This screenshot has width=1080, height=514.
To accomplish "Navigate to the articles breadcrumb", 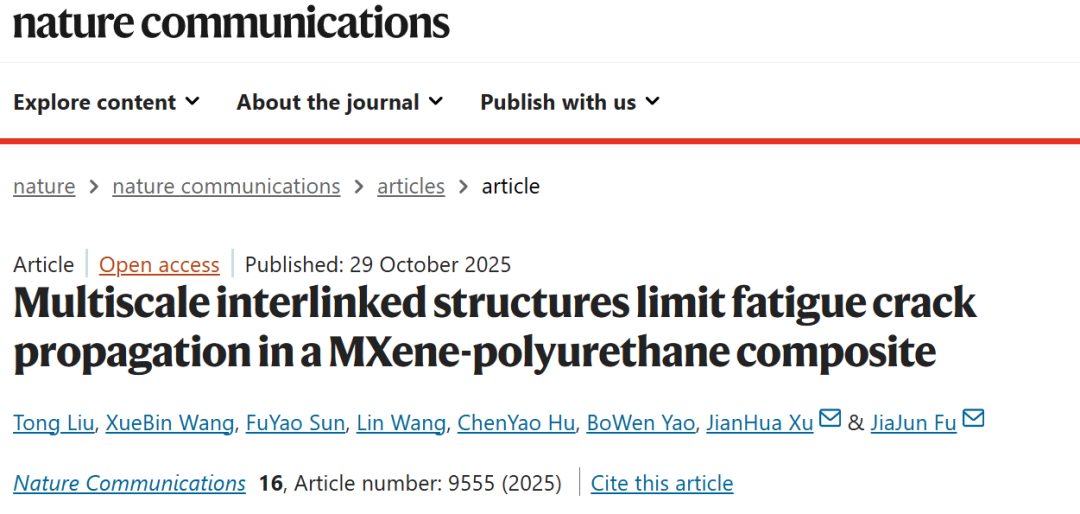I will 411,186.
